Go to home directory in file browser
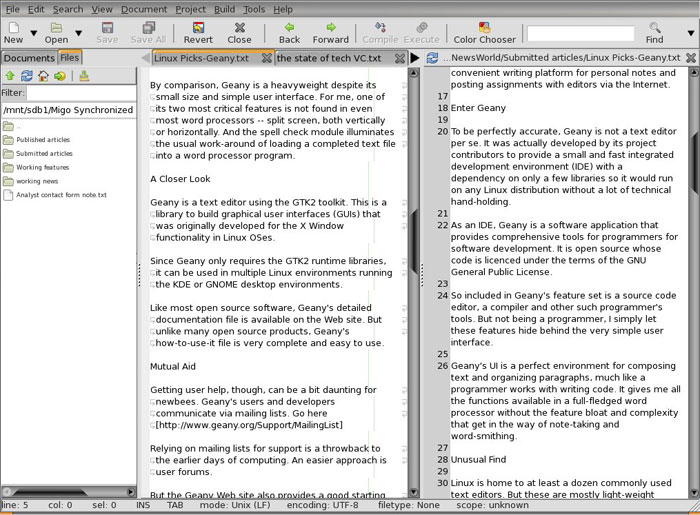Image resolution: width=700 pixels, height=515 pixels. click(x=43, y=76)
